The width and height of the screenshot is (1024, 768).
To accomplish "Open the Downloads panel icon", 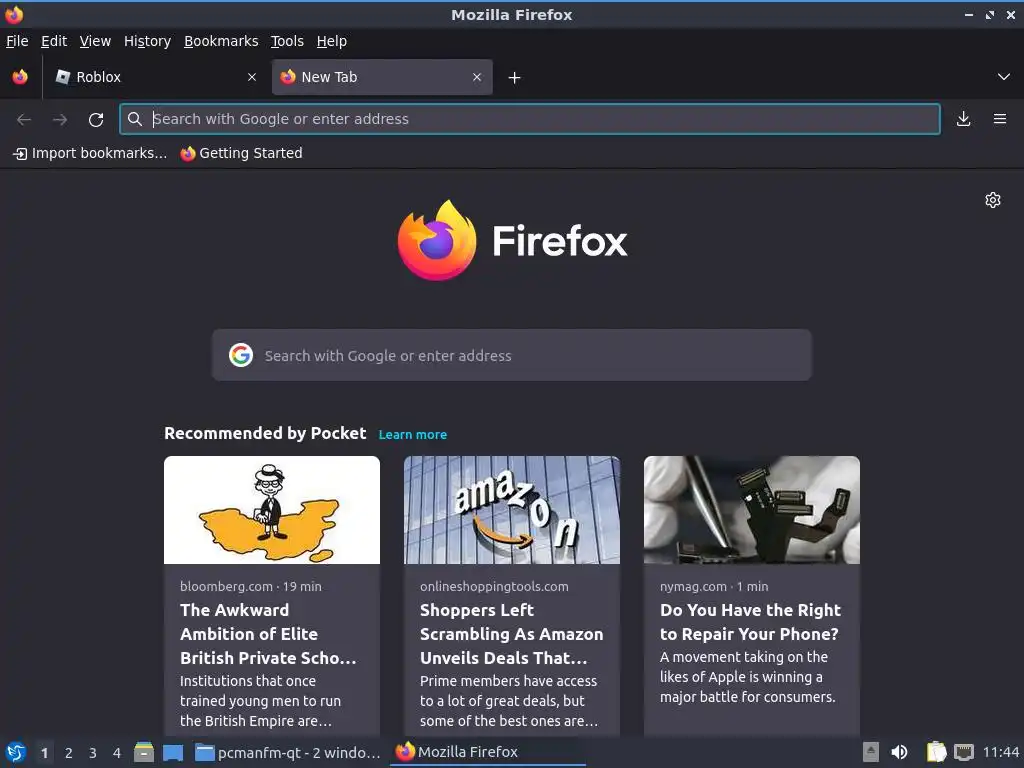I will (x=963, y=119).
